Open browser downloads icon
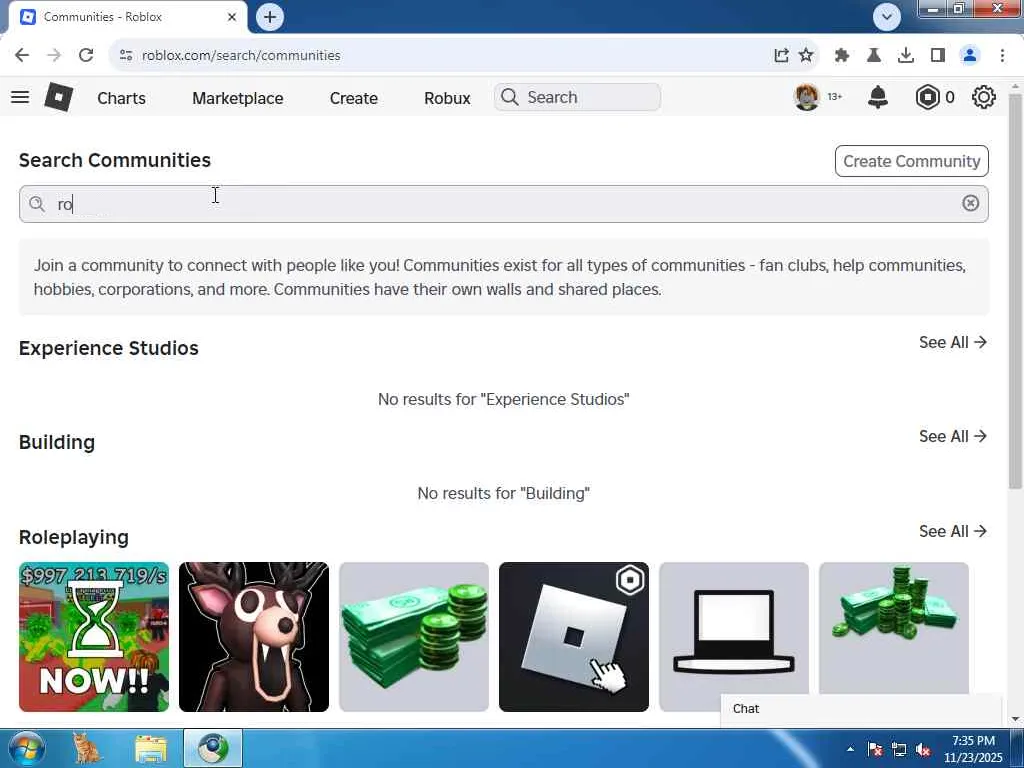This screenshot has height=768, width=1024. (x=906, y=56)
